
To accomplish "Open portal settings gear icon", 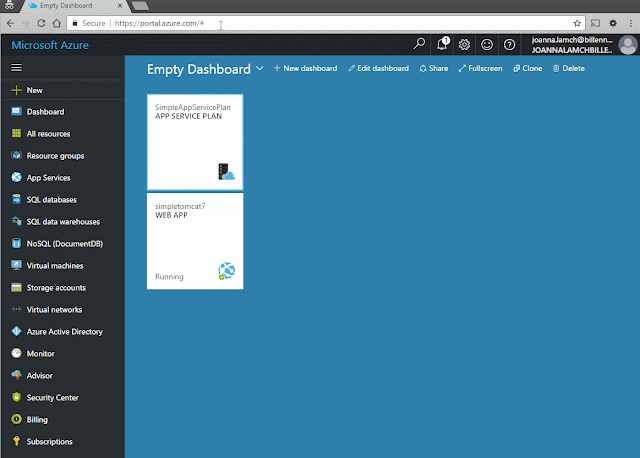I will point(464,44).
